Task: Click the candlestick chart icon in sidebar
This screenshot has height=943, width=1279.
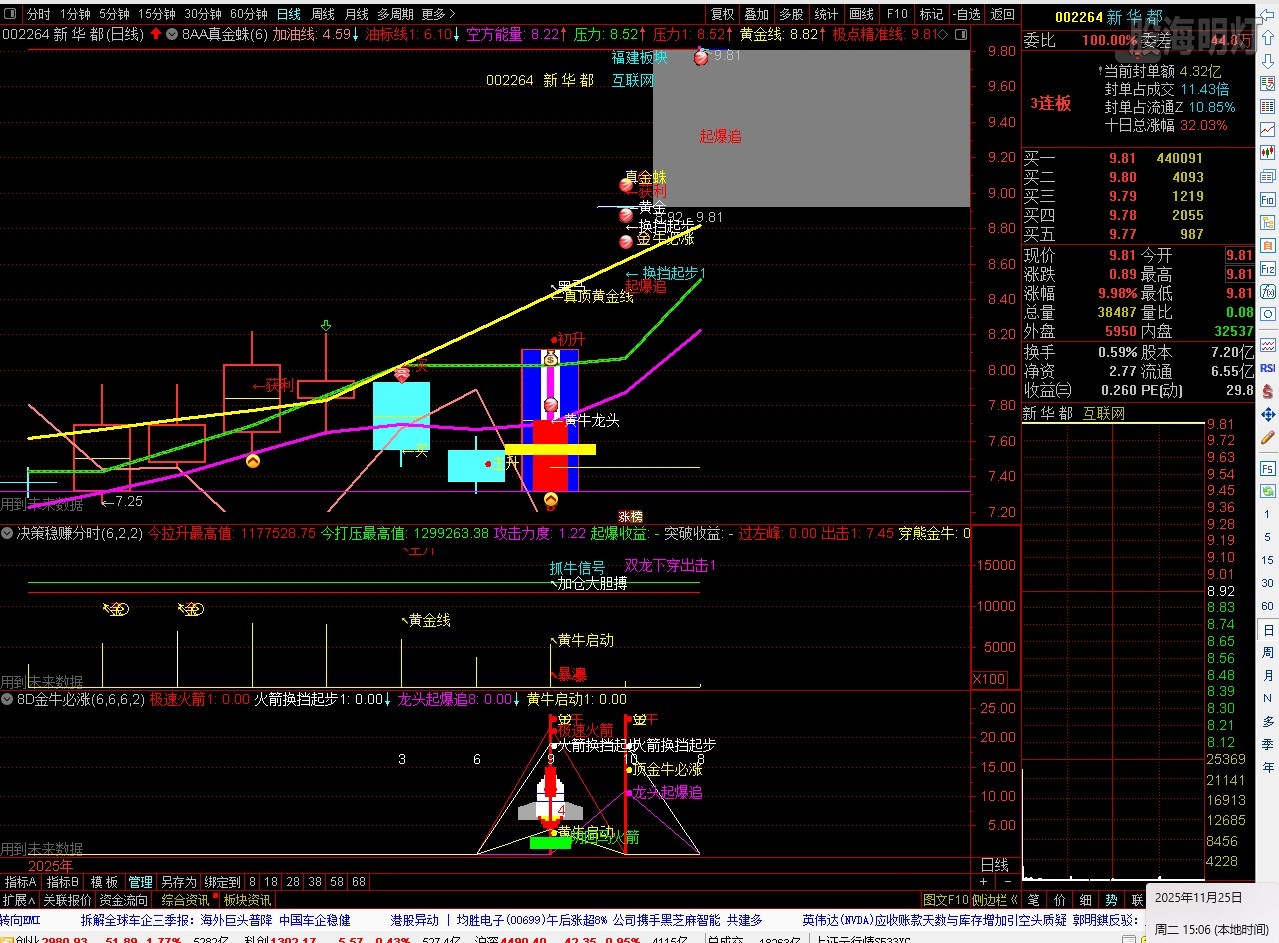Action: click(x=1268, y=151)
